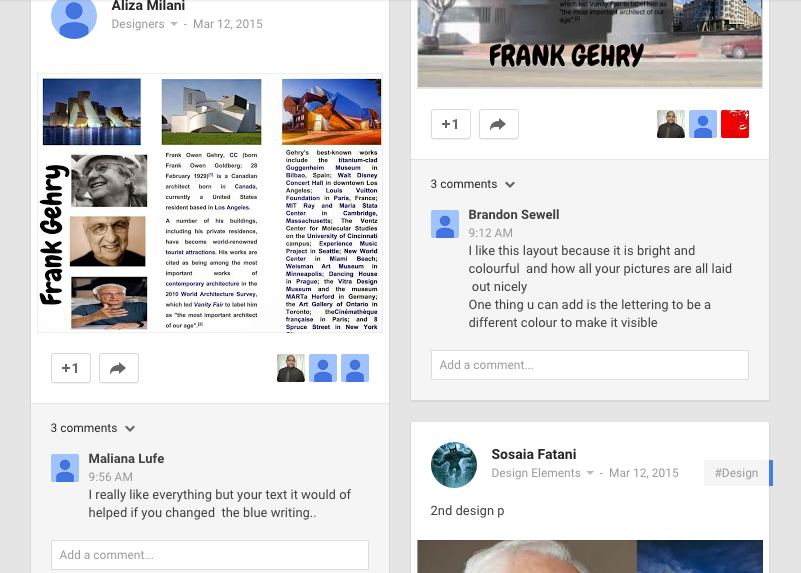Open the Frank Gehry poster image
Screen dimensions: 801x573
(x=210, y=203)
